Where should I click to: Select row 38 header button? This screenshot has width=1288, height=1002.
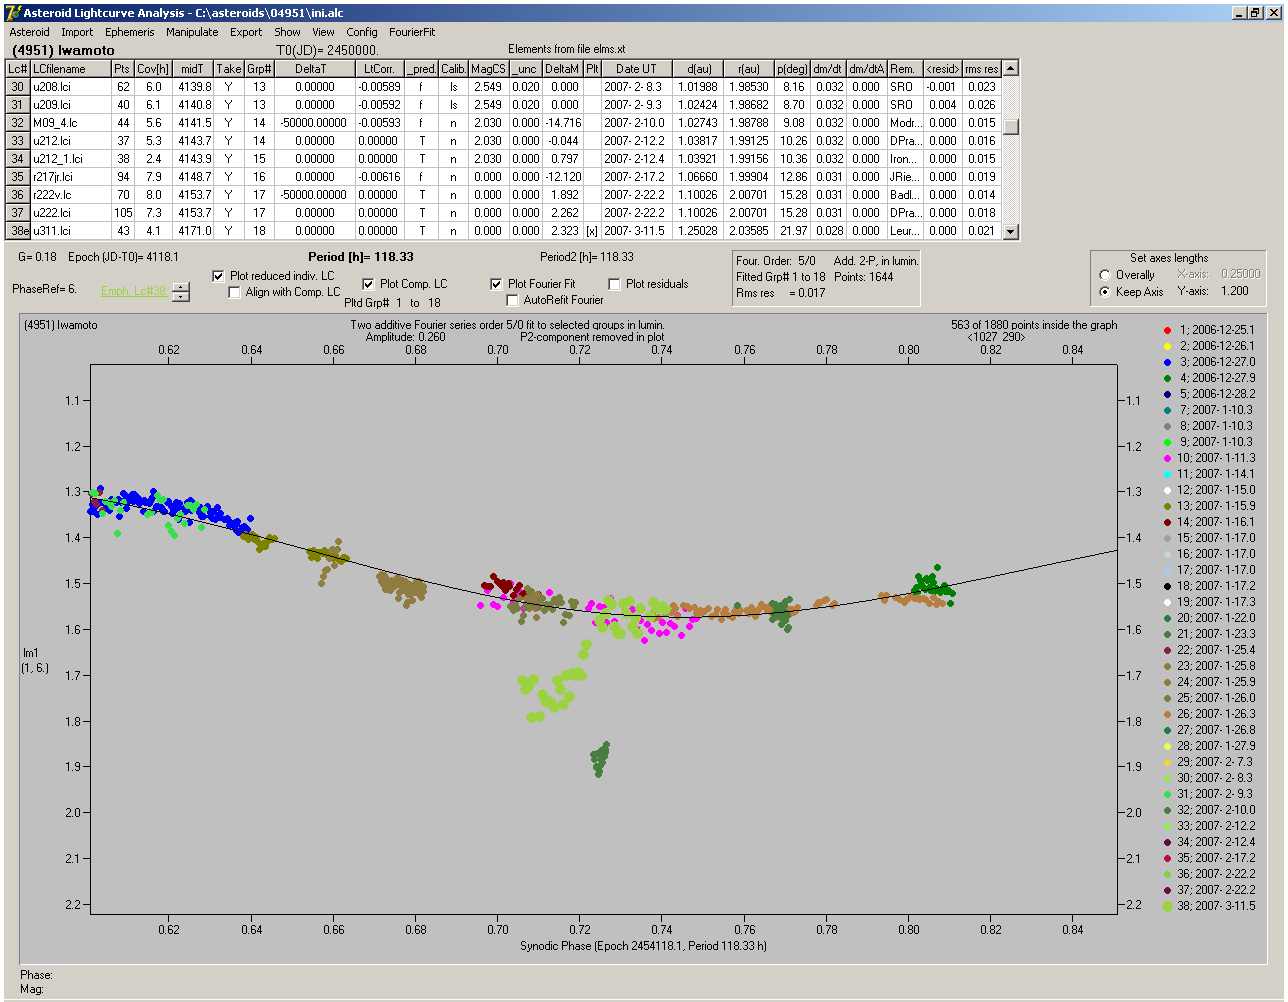pyautogui.click(x=18, y=231)
